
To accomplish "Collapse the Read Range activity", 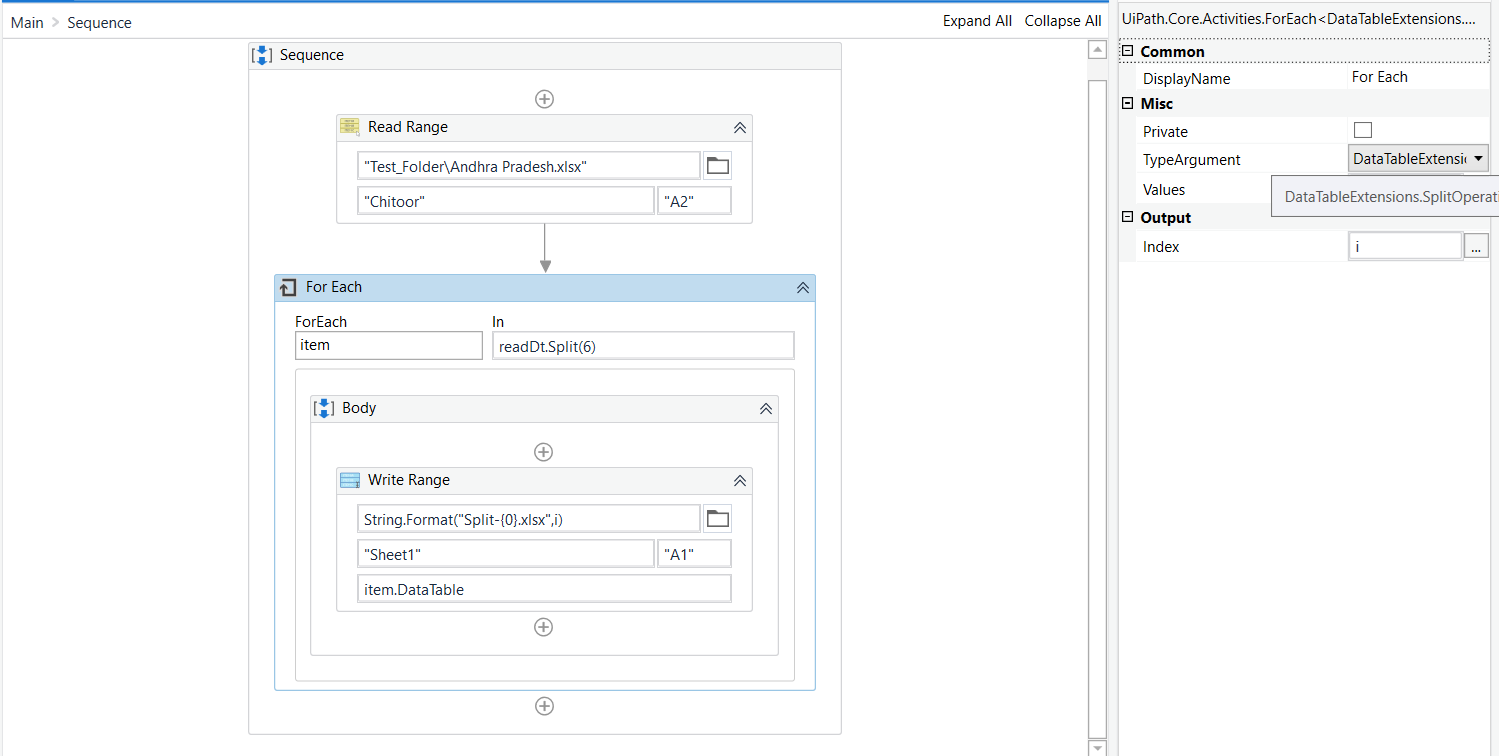I will [x=739, y=127].
